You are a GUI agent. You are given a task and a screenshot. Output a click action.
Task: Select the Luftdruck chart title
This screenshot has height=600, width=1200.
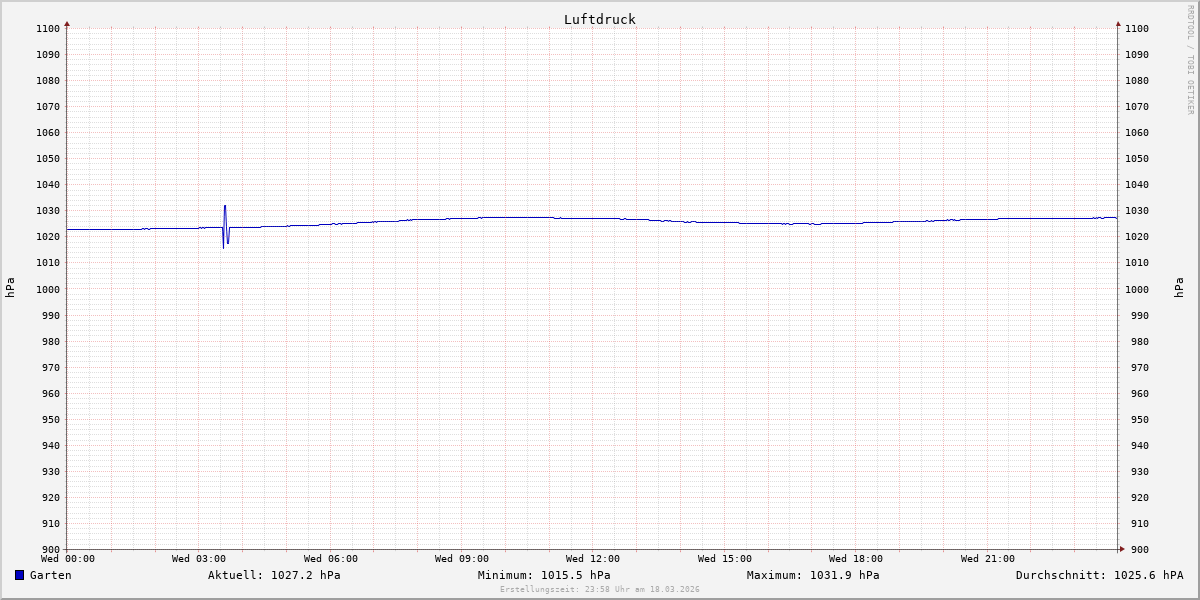pyautogui.click(x=599, y=19)
